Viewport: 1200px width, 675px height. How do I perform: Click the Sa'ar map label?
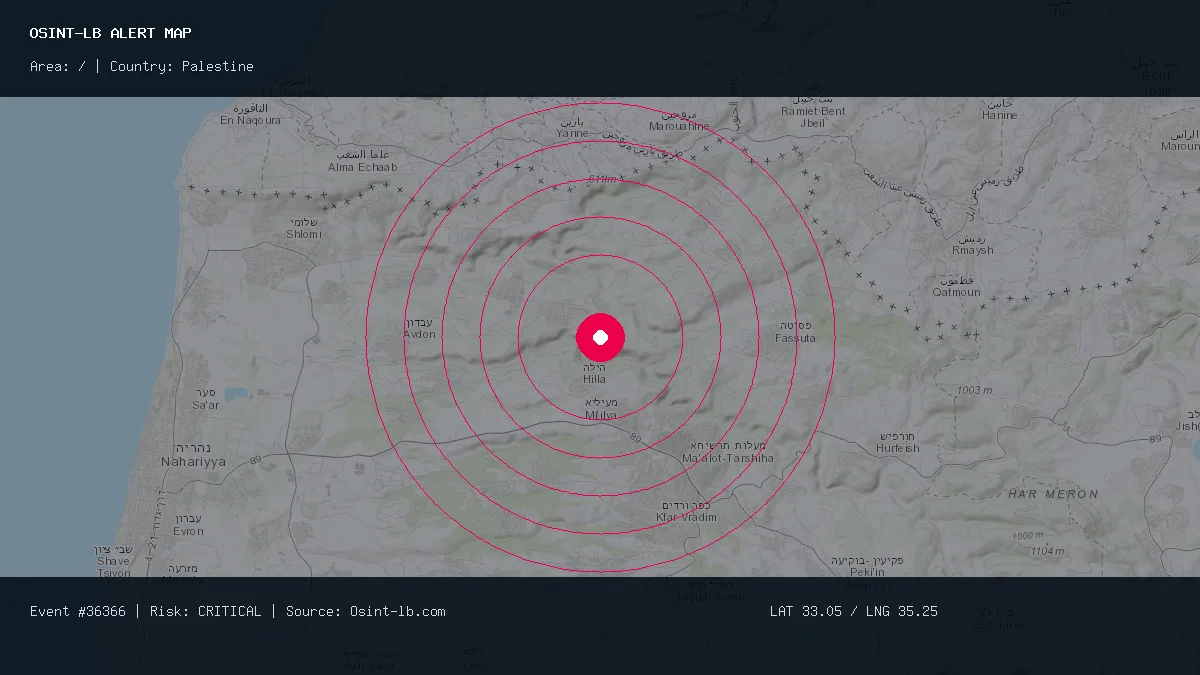(205, 399)
